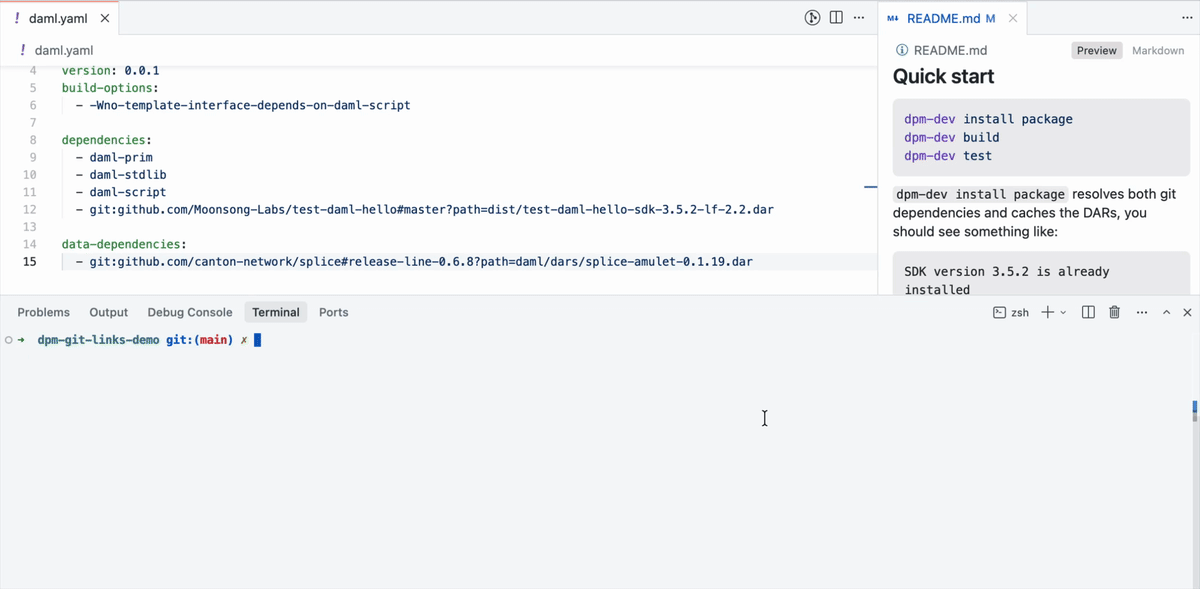The height and width of the screenshot is (589, 1200).
Task: Click the terminal prompt input area
Action: coord(257,340)
